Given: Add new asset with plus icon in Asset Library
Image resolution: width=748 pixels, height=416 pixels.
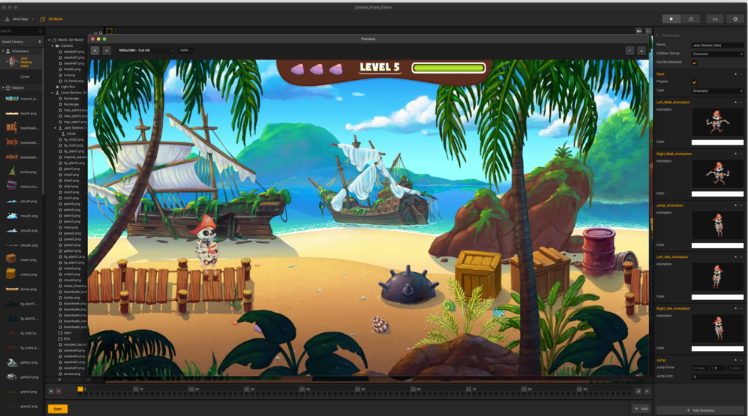Looking at the screenshot, I should tap(41, 40).
